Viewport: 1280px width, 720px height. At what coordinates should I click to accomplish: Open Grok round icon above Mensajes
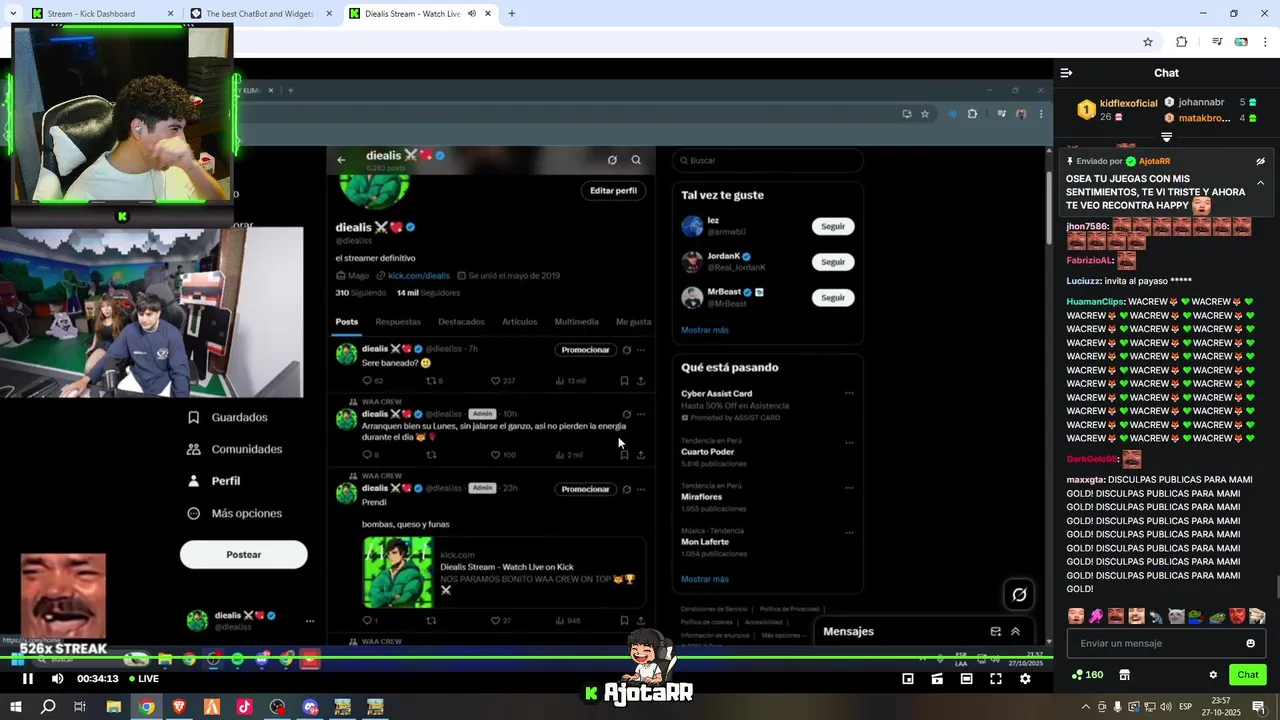pos(1019,595)
